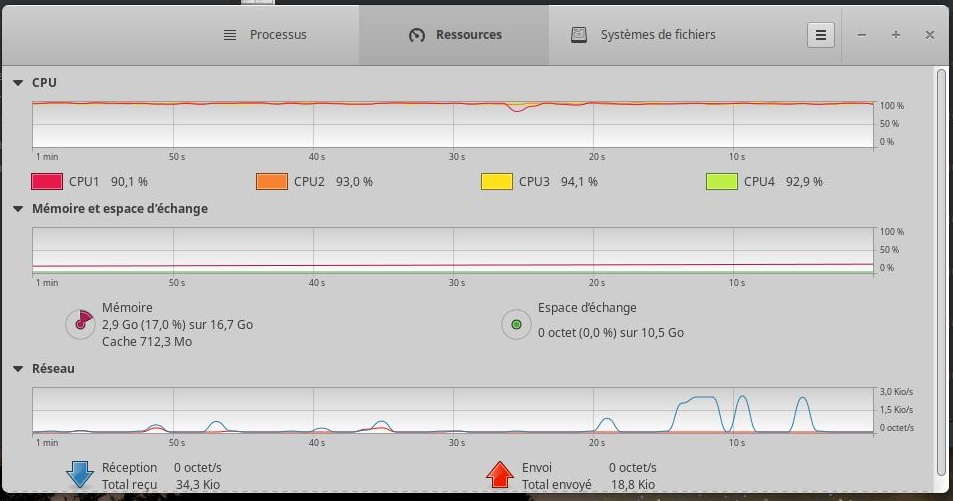Click the Réseau section heading
The width and height of the screenshot is (953, 501).
53,368
